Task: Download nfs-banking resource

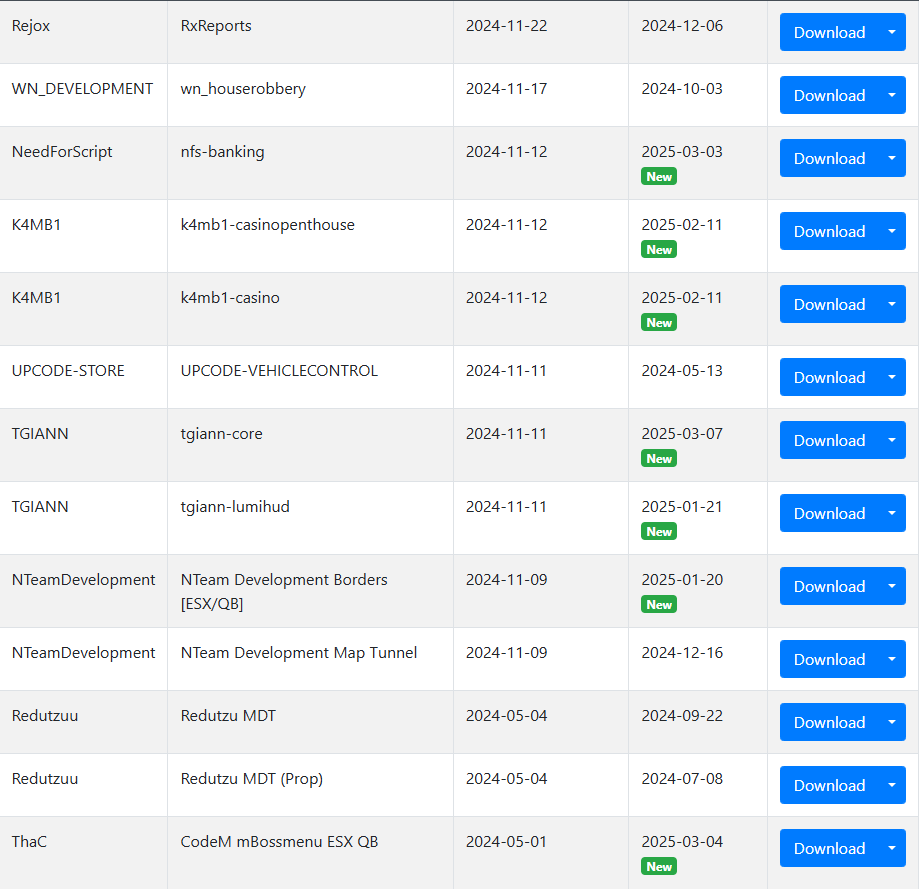Action: click(829, 158)
